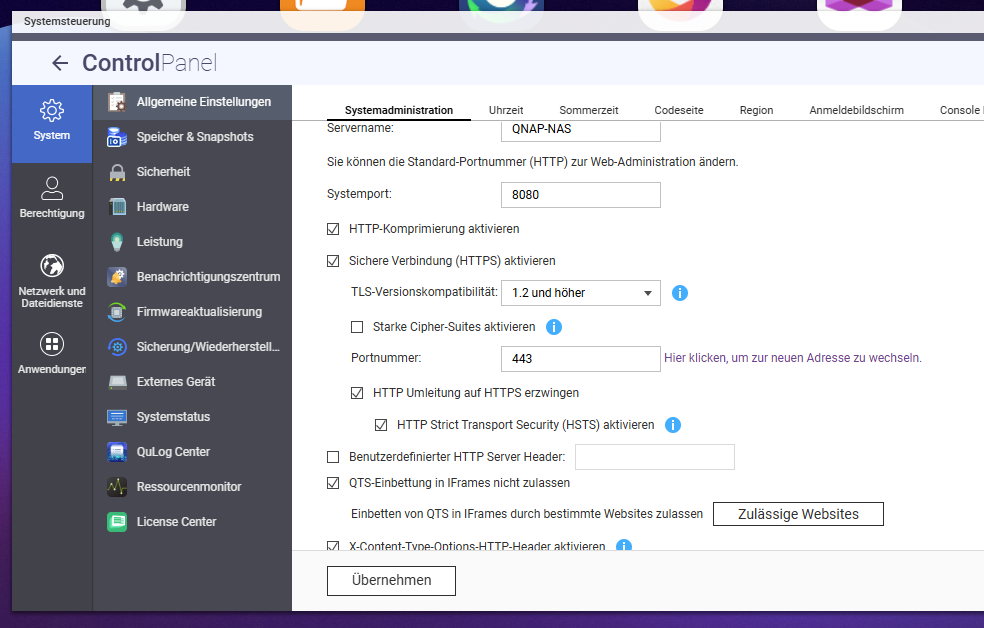Open Zulässige Websites button

coord(798,514)
